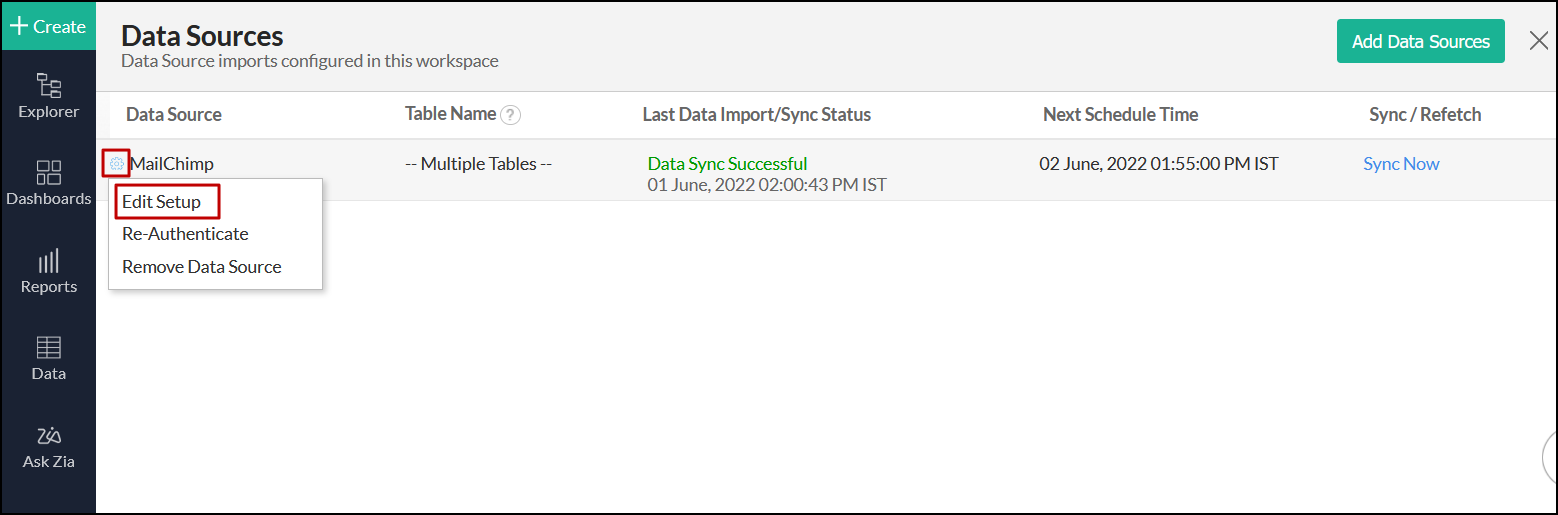1558x515 pixels.
Task: Click the Table Name help question icon
Action: pos(511,115)
